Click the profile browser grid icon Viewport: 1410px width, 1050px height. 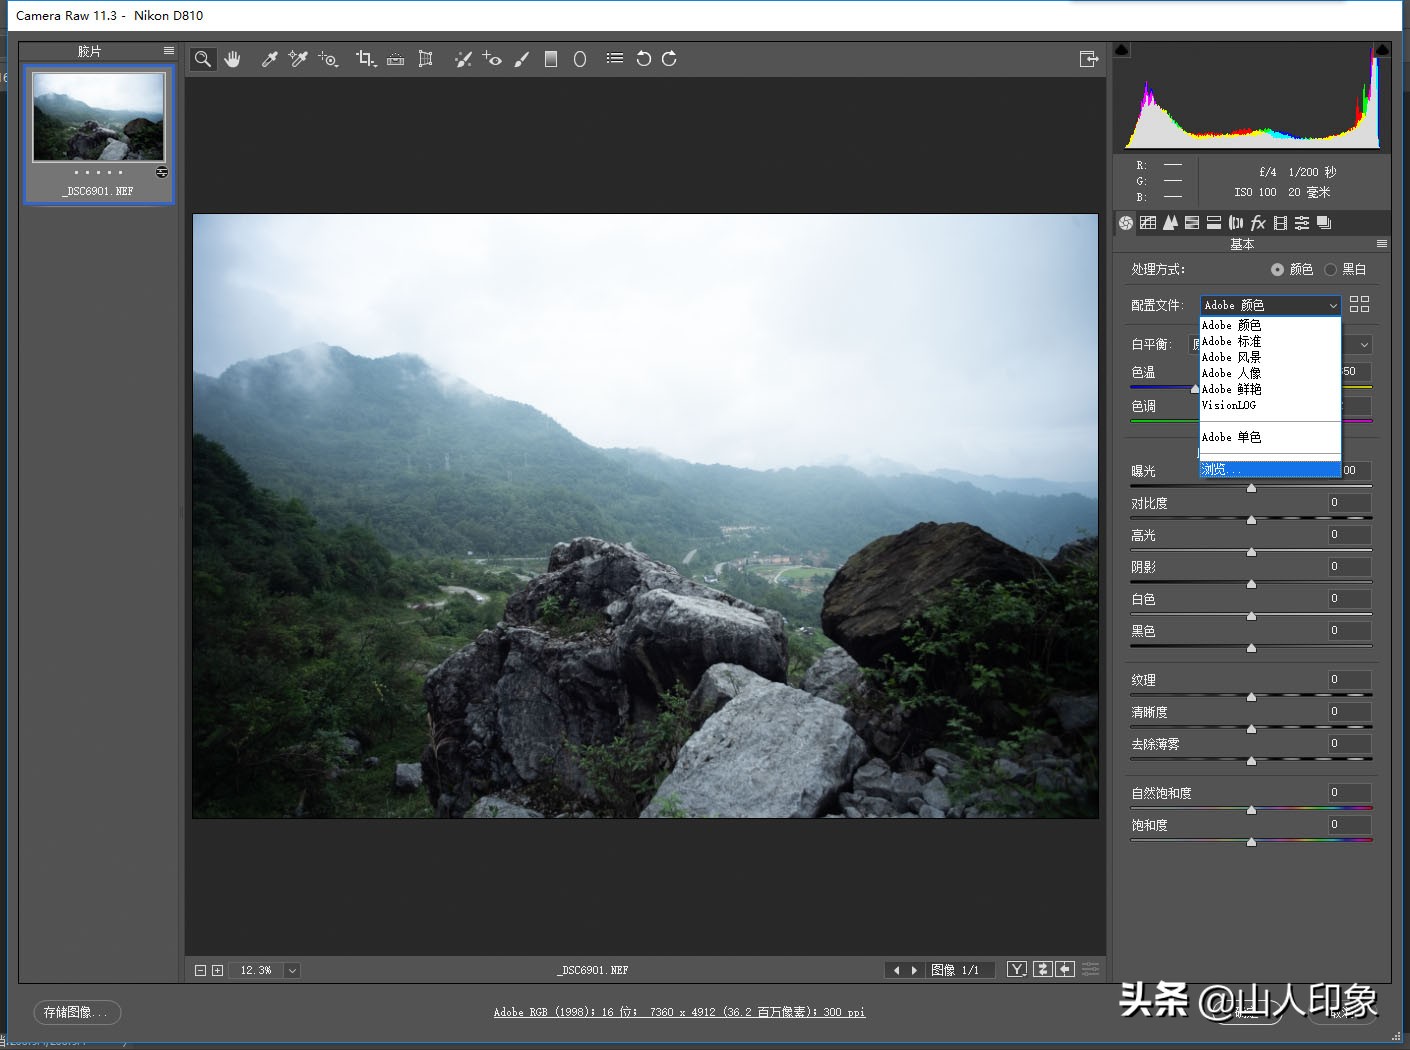1359,304
